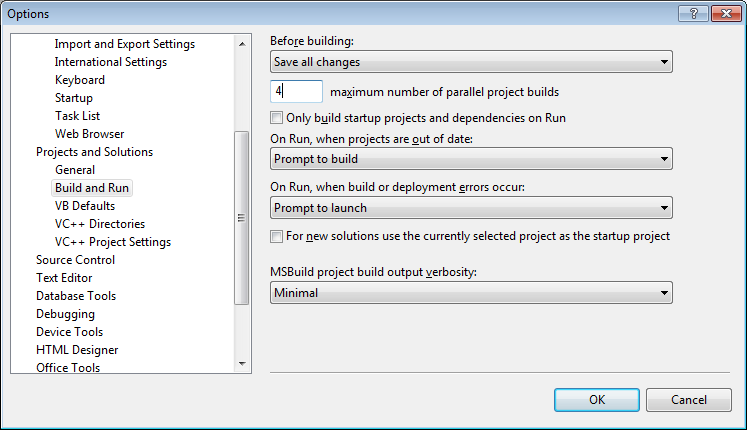This screenshot has height=430, width=747.
Task: Click the Help question mark button
Action: tap(692, 13)
